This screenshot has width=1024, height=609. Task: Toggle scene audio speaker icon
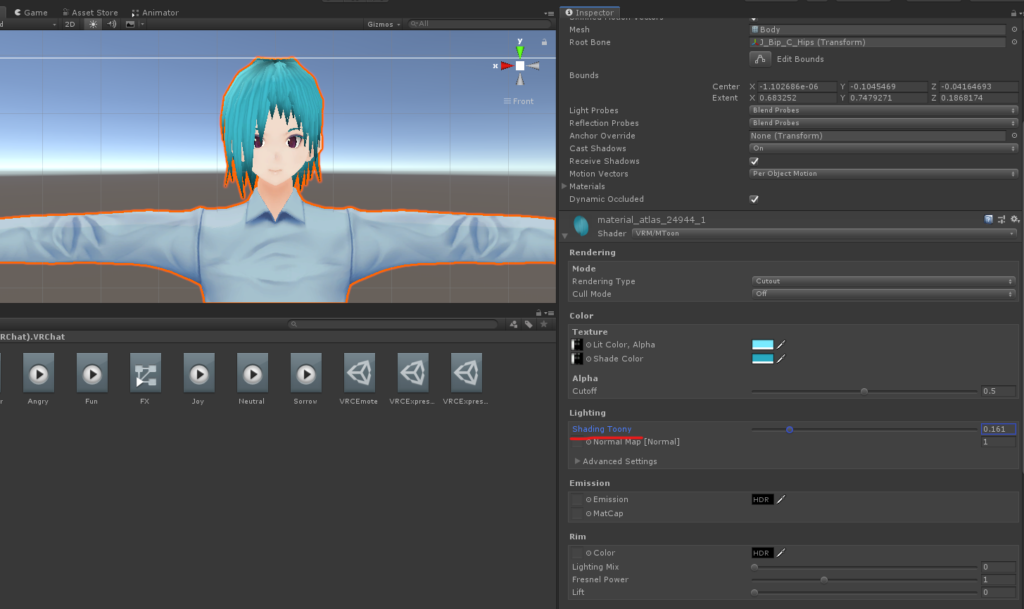click(x=112, y=24)
